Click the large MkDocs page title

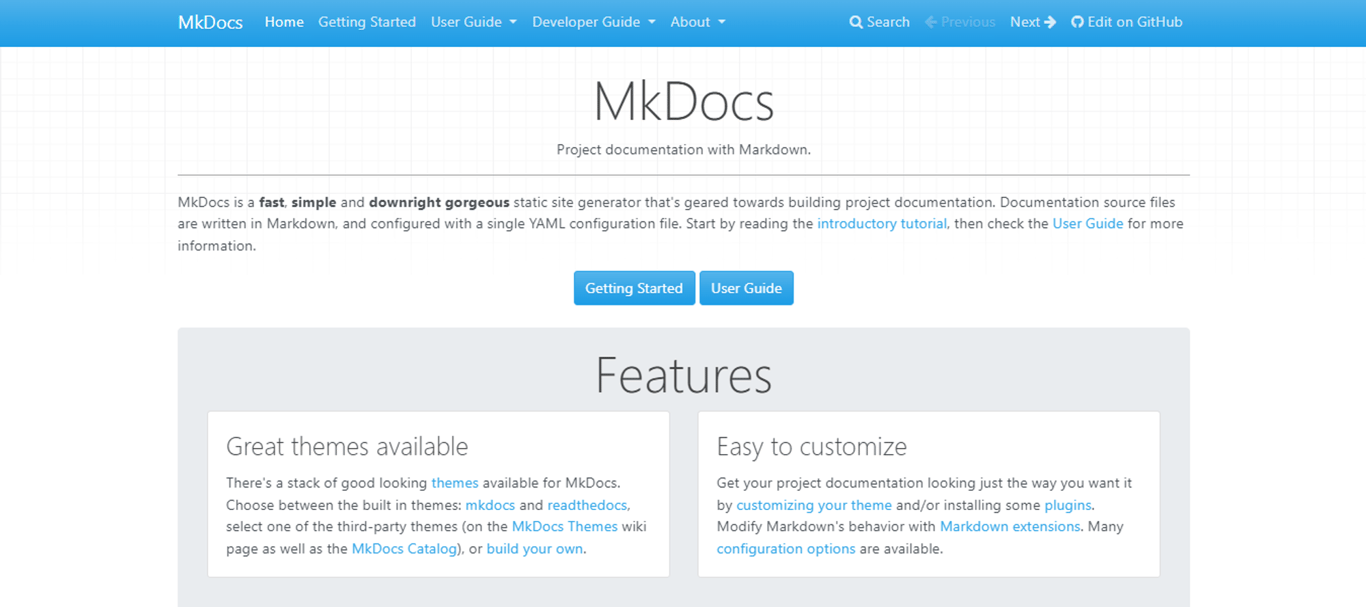[x=684, y=102]
